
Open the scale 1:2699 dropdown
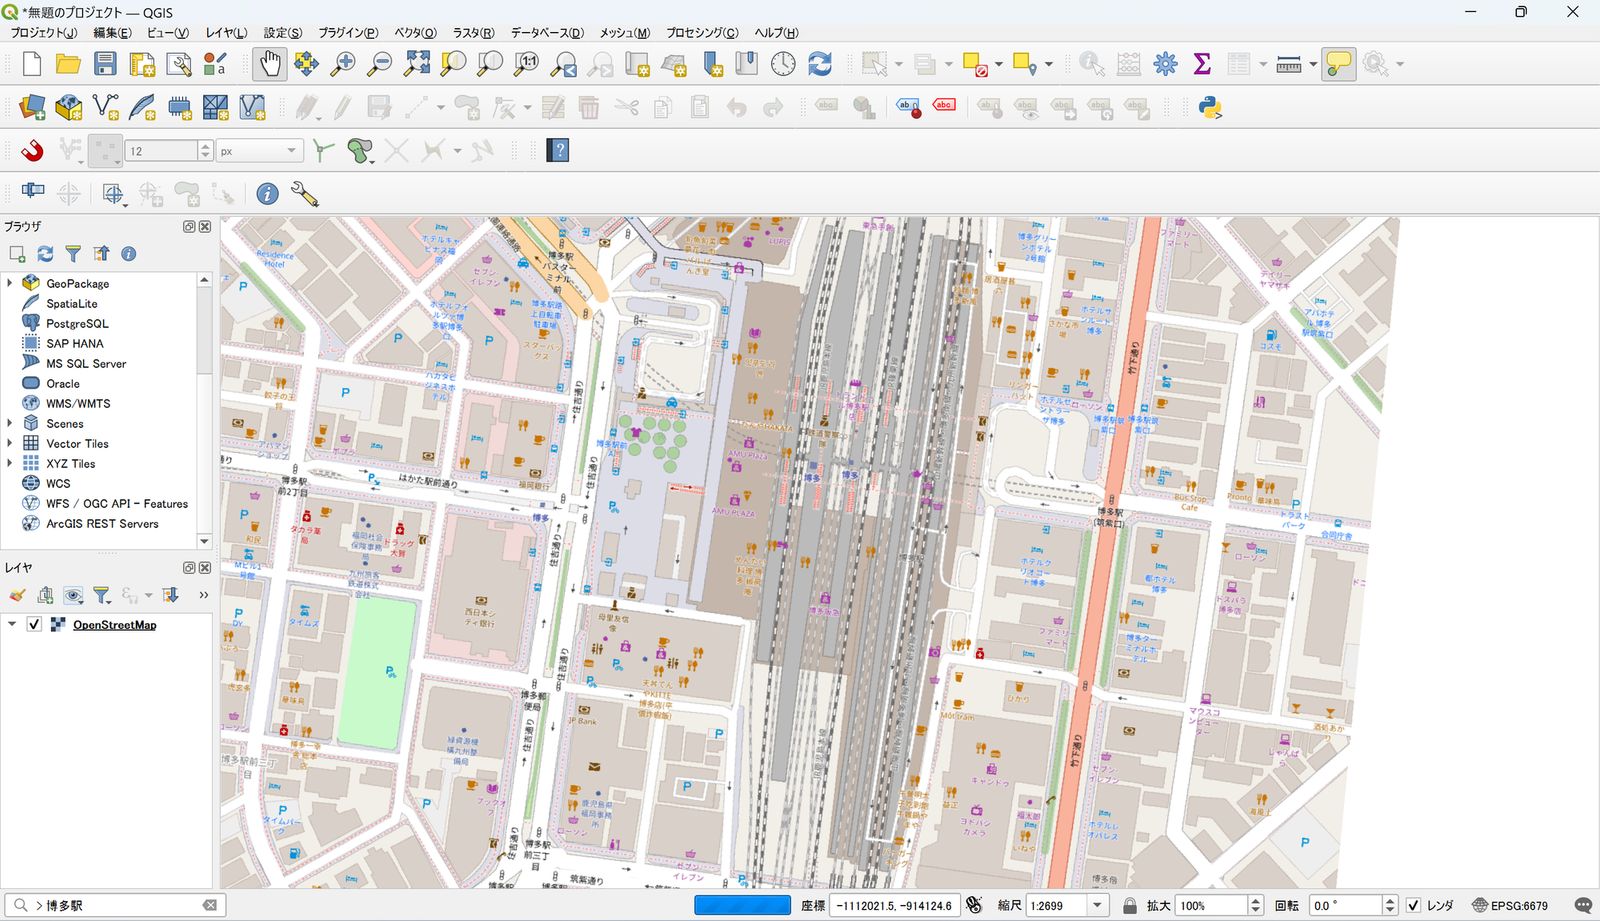(1097, 905)
